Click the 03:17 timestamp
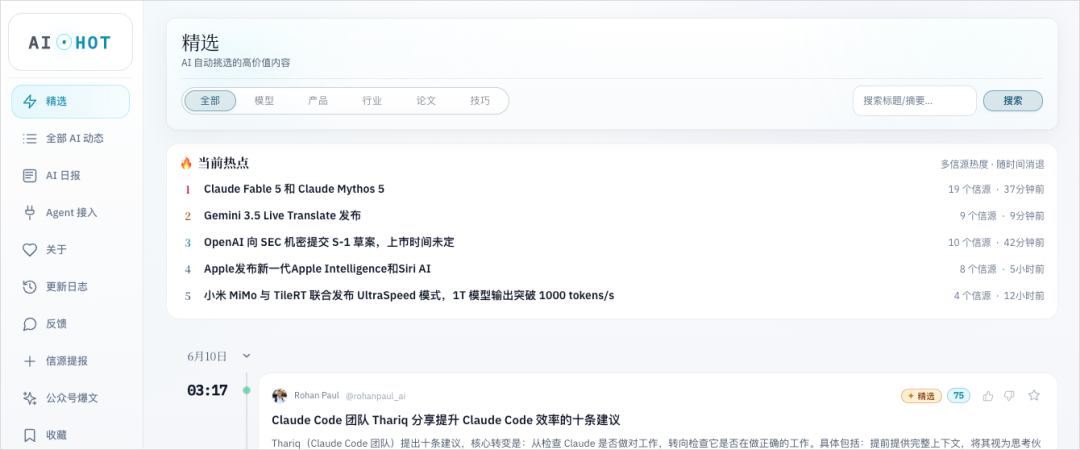 point(207,391)
